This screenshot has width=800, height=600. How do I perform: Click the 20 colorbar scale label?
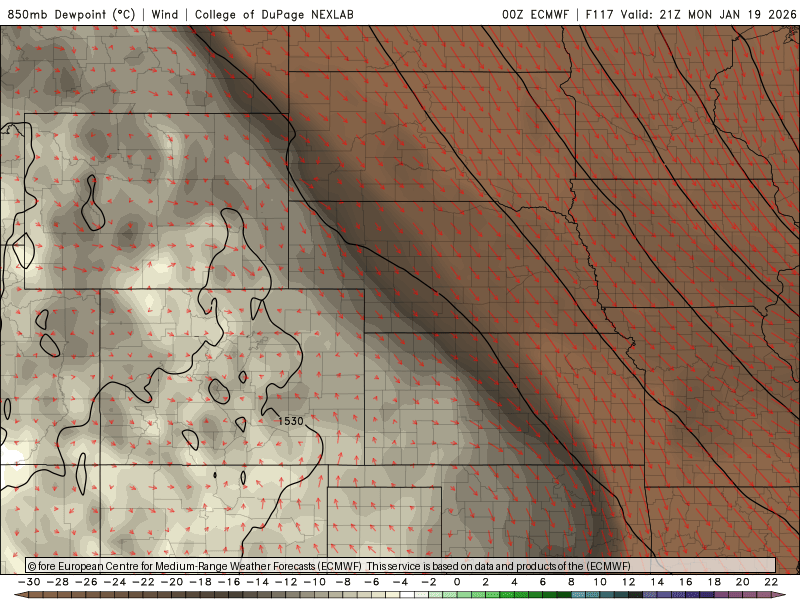743,582
